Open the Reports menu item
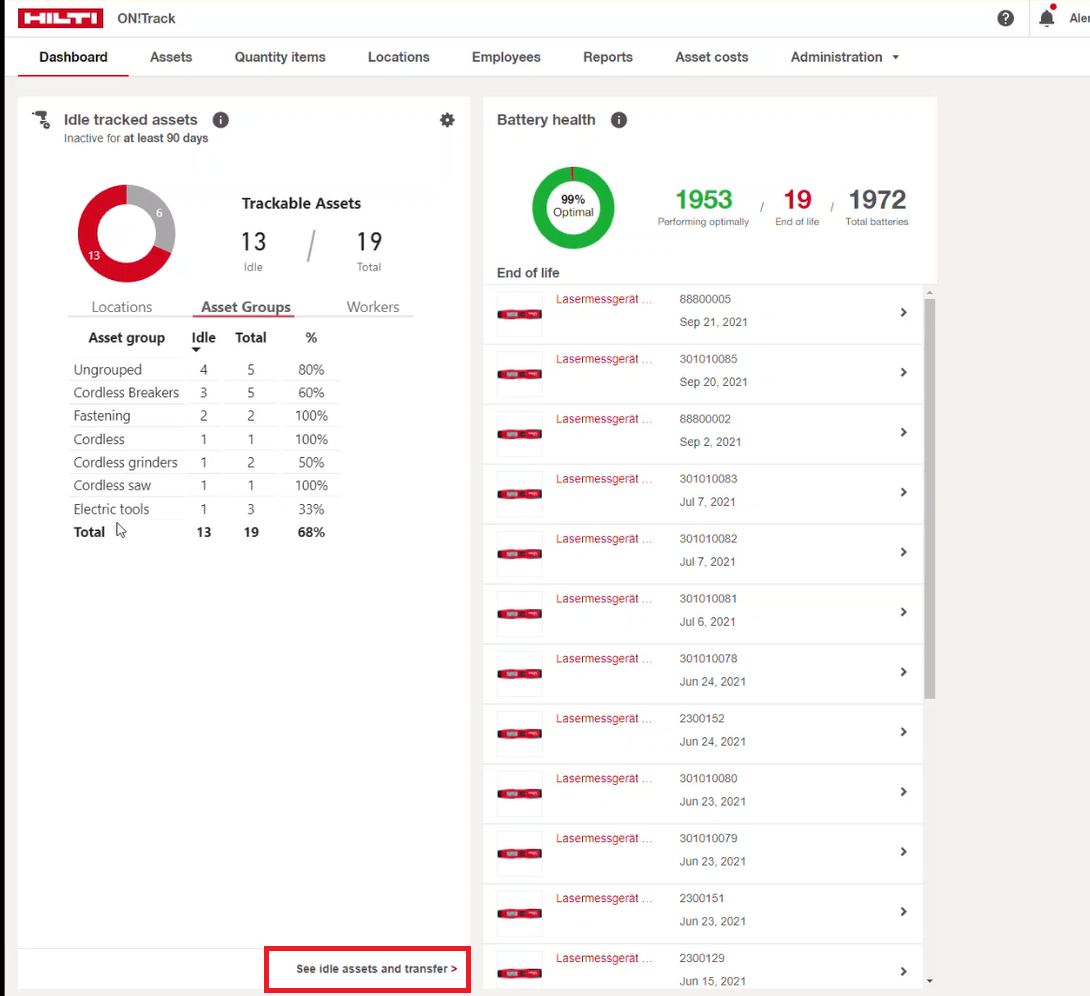 pos(608,57)
